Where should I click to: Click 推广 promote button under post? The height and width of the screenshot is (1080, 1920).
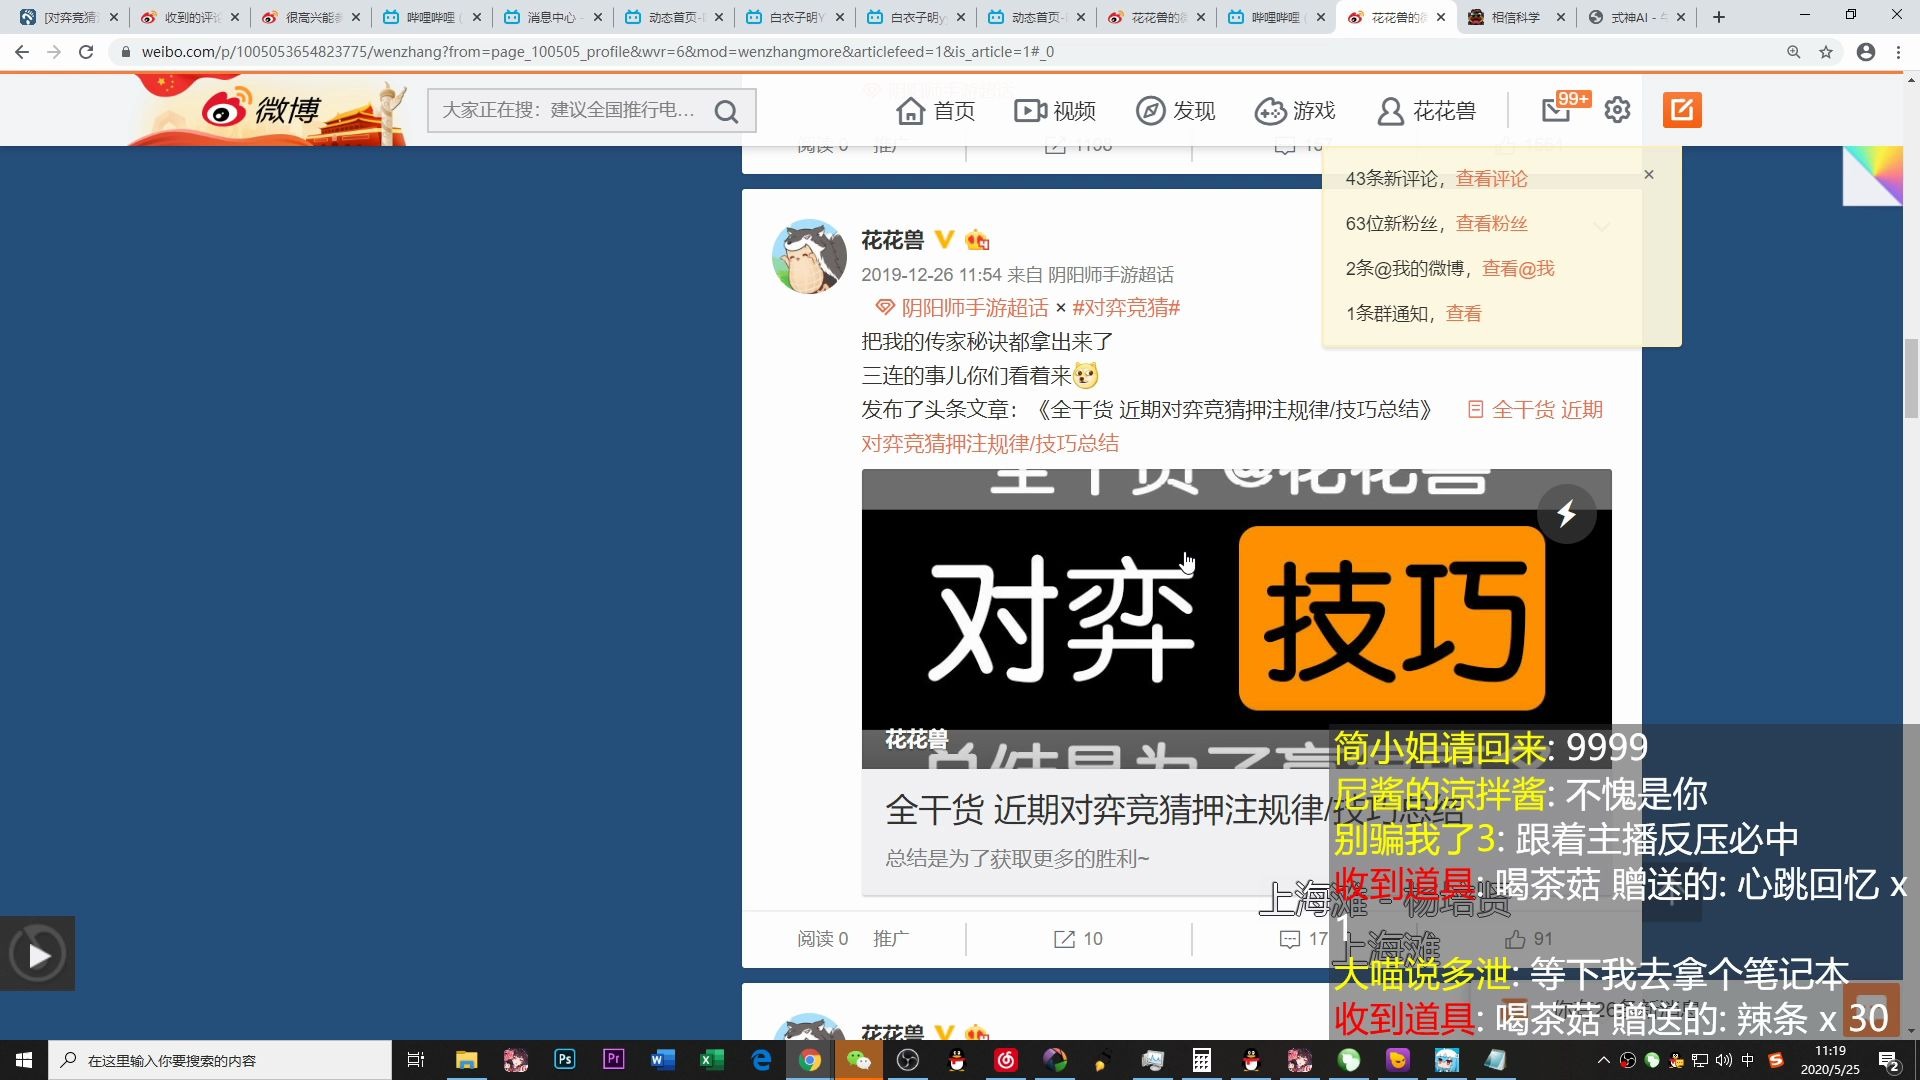point(890,939)
